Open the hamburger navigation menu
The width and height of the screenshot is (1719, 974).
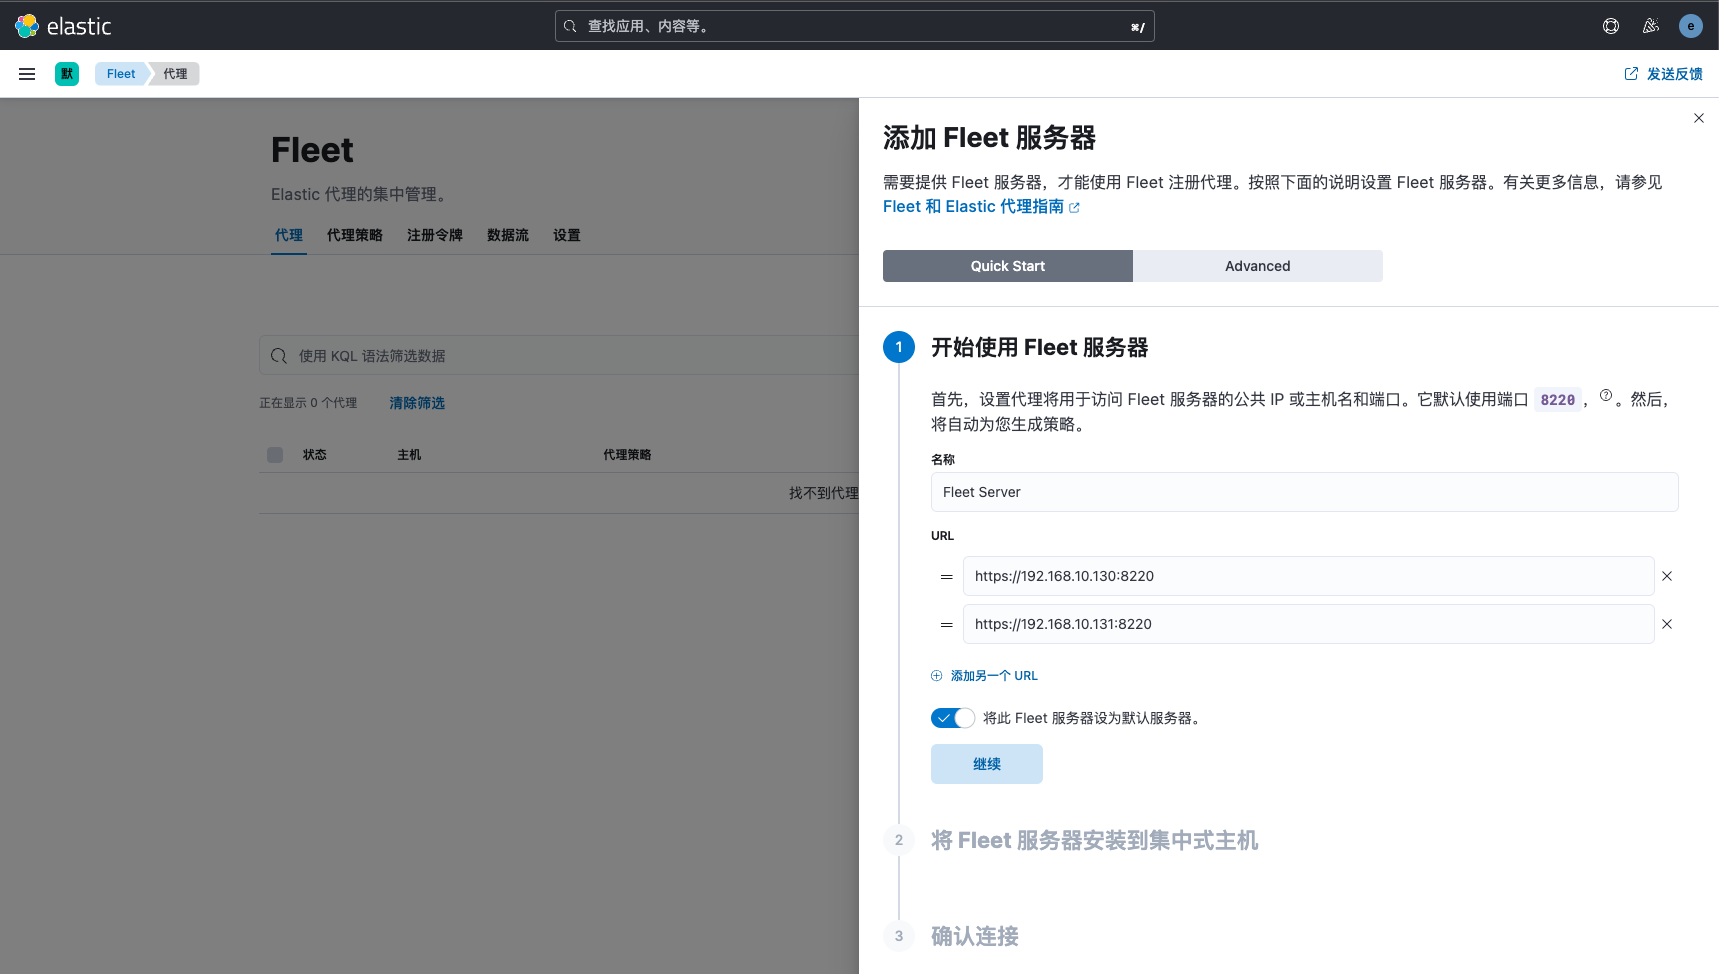point(27,74)
